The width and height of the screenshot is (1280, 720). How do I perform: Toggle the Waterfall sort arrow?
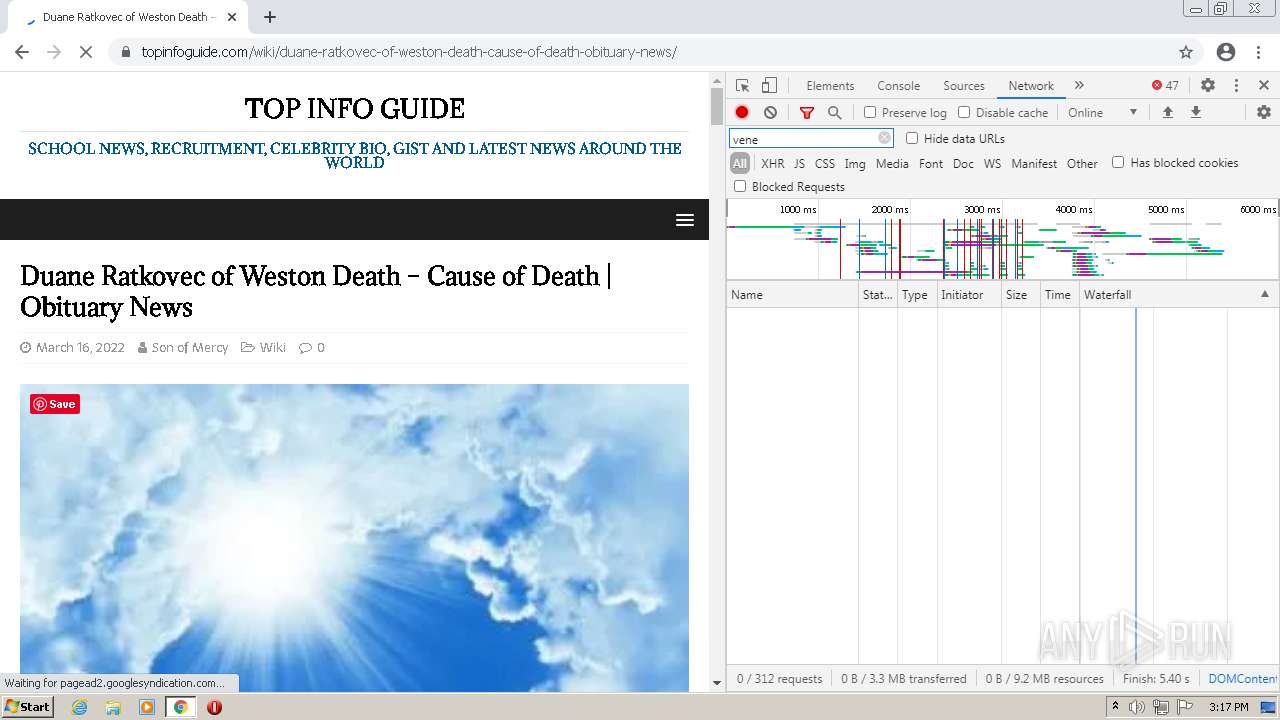click(1265, 295)
